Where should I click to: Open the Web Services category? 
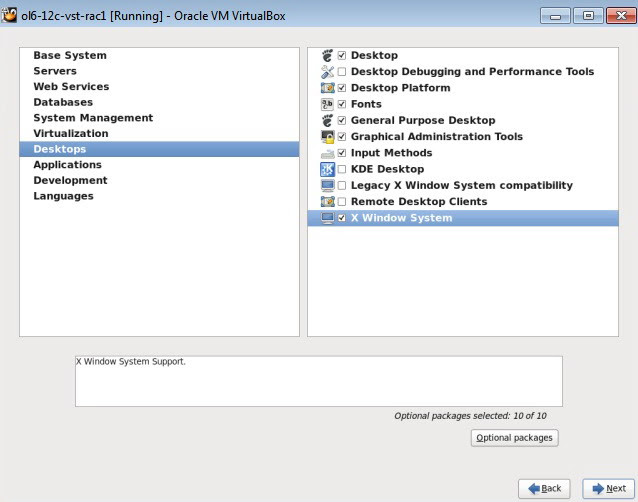click(159, 87)
